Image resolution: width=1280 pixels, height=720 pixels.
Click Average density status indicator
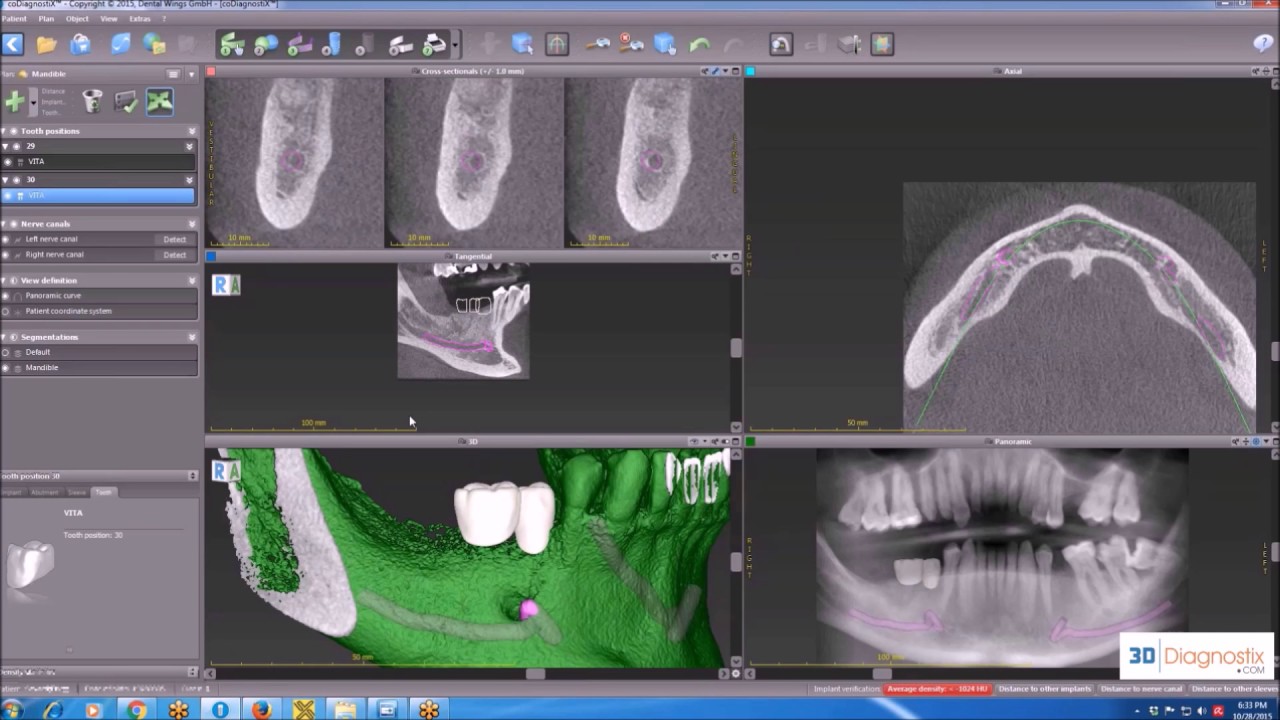(937, 689)
